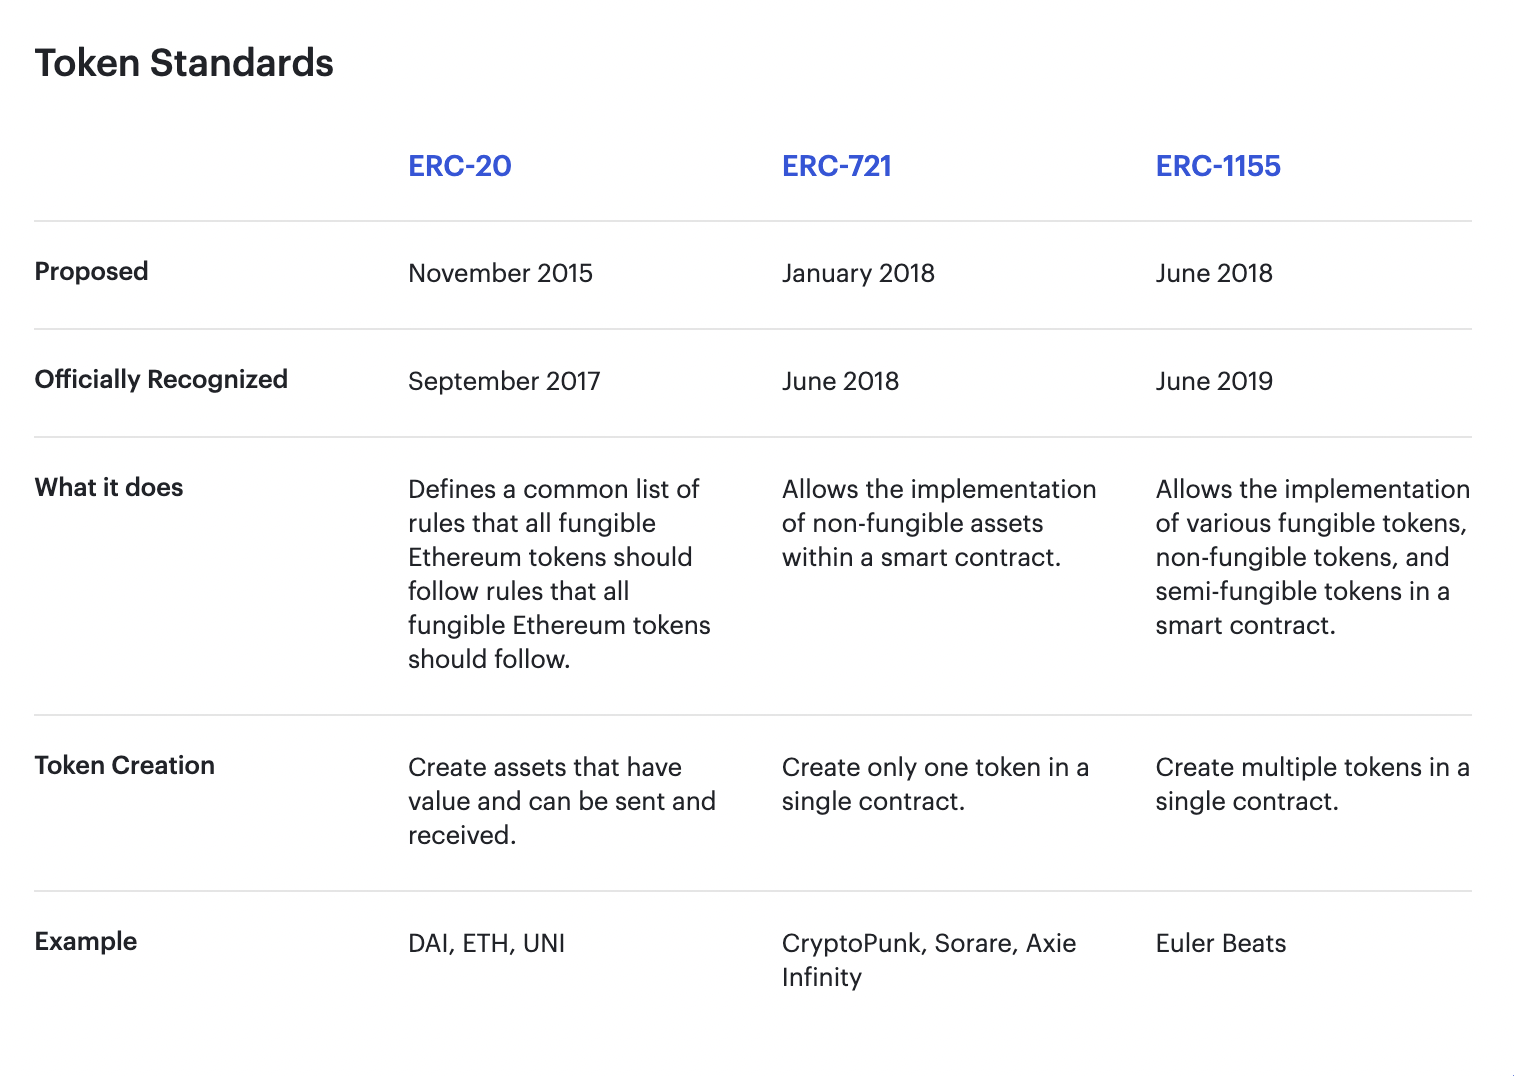Click the Officially Recognized row label
Viewport: 1514px width, 1076px height.
[x=161, y=380]
